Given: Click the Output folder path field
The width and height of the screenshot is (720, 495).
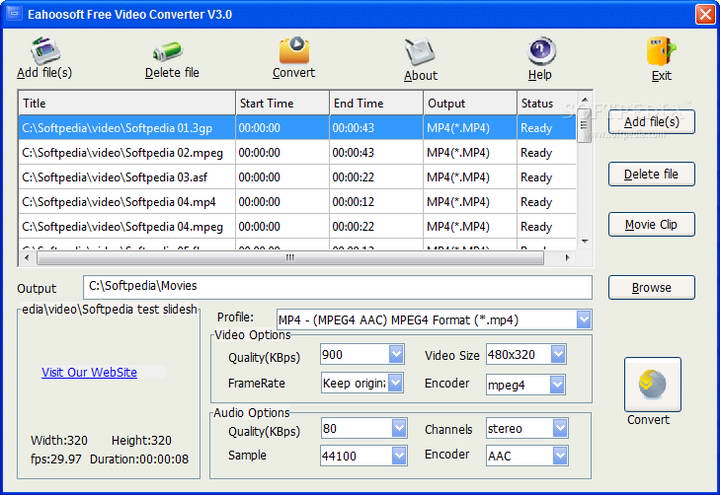Looking at the screenshot, I should tap(338, 288).
